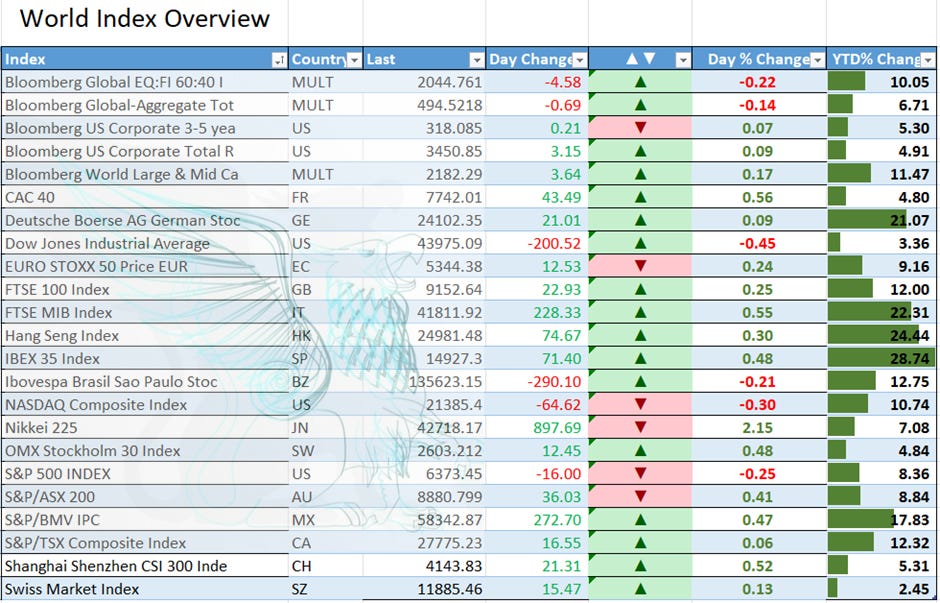The height and width of the screenshot is (603, 940).
Task: Click the up arrow in Shanghai Shenzhen CSI 300 row
Action: (x=640, y=566)
